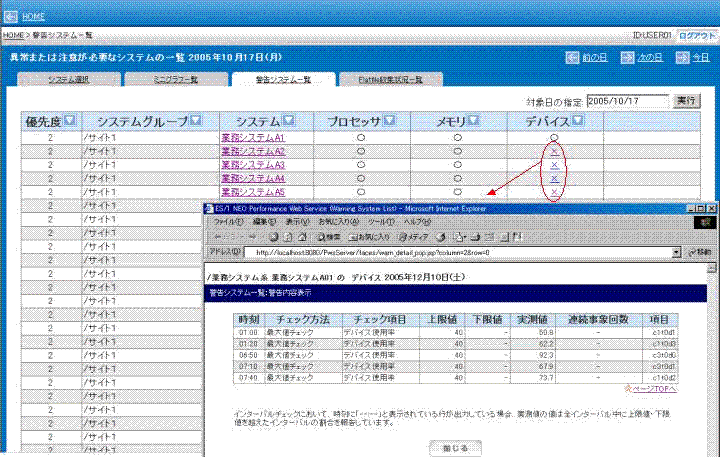Open the 業務システムA5 link
The width and height of the screenshot is (720, 457).
[253, 192]
